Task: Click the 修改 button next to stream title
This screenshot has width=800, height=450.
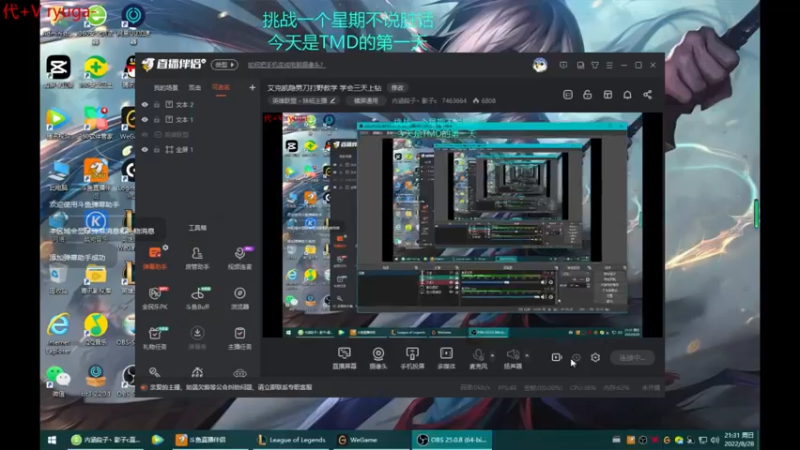Action: [397, 88]
